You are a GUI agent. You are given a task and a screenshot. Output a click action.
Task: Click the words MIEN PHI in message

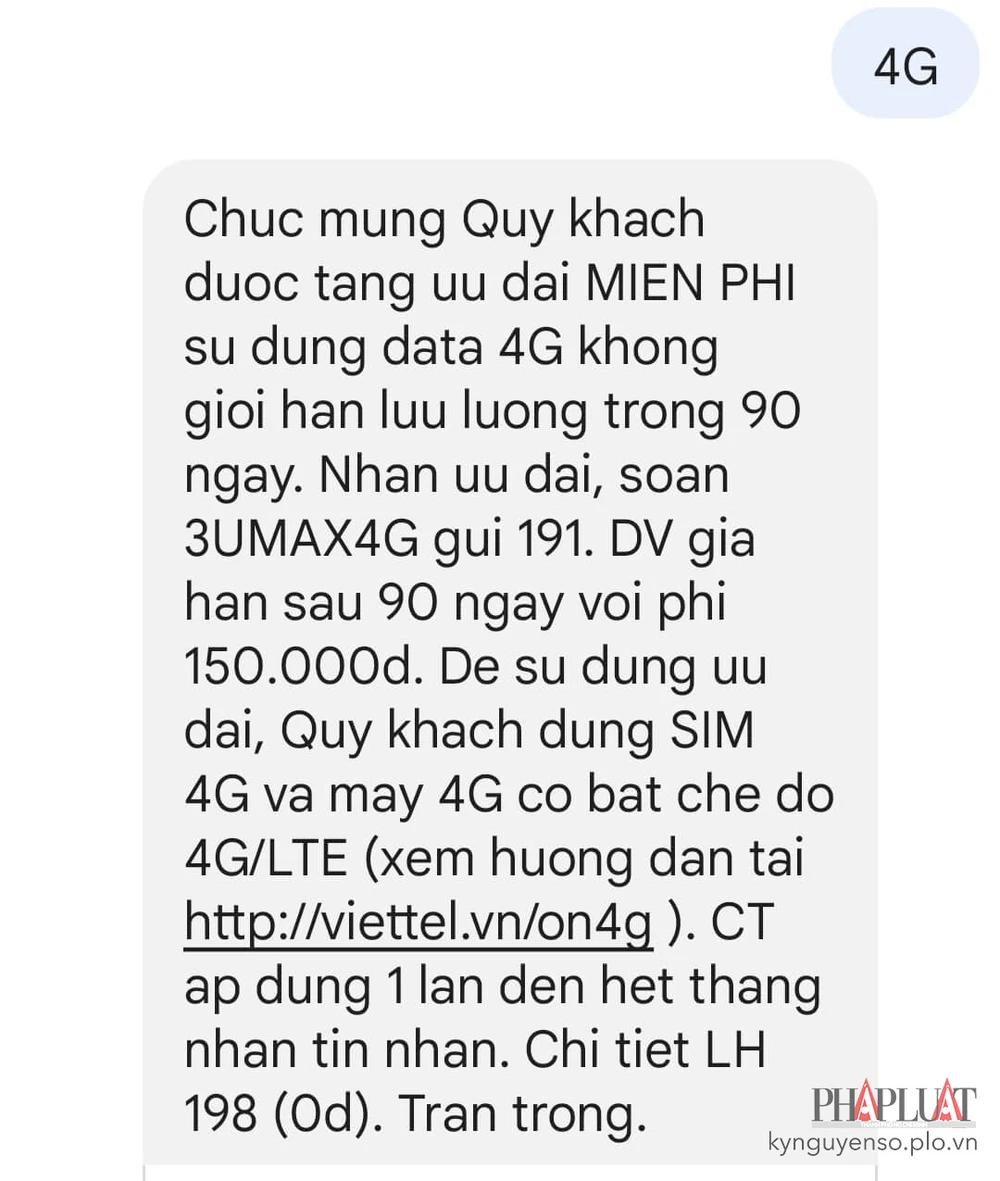coord(691,283)
